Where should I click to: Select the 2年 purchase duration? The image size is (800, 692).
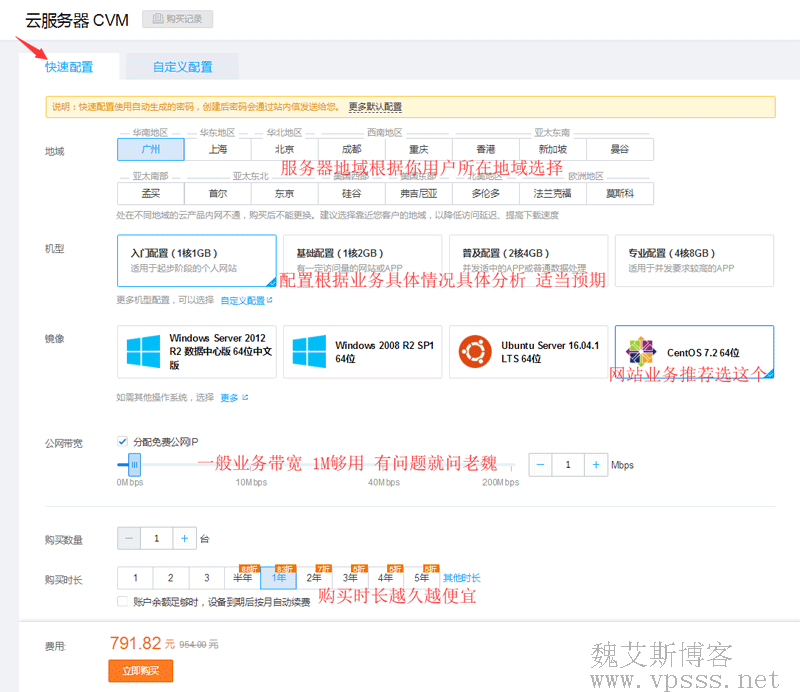point(314,578)
